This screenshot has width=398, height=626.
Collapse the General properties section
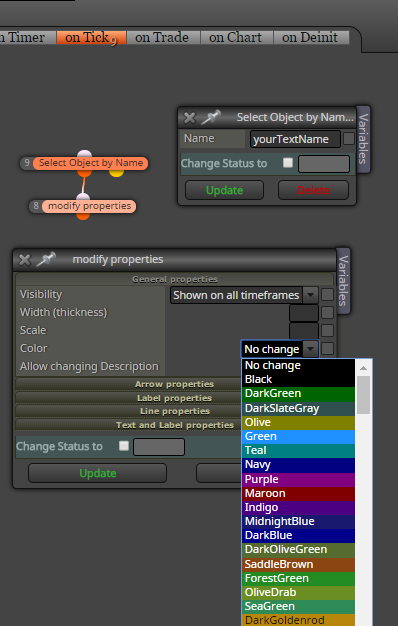pyautogui.click(x=174, y=279)
